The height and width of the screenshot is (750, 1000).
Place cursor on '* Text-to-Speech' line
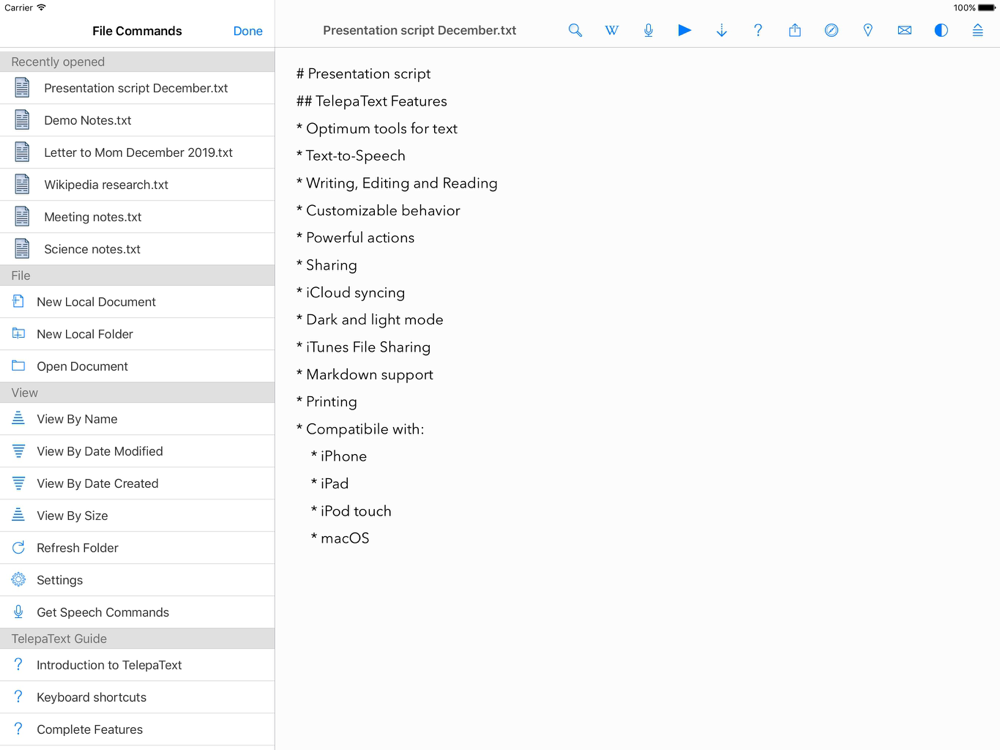351,156
